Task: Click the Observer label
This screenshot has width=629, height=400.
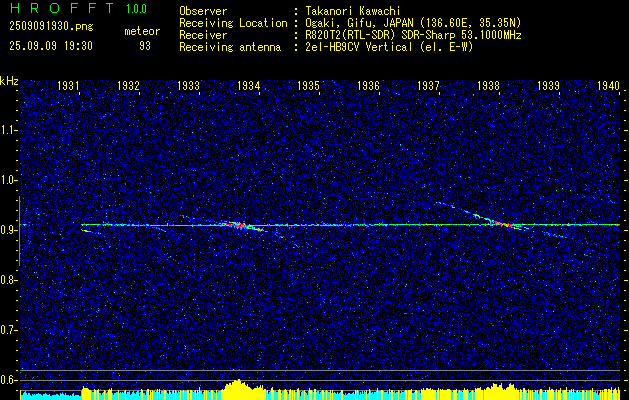Action: coord(203,11)
